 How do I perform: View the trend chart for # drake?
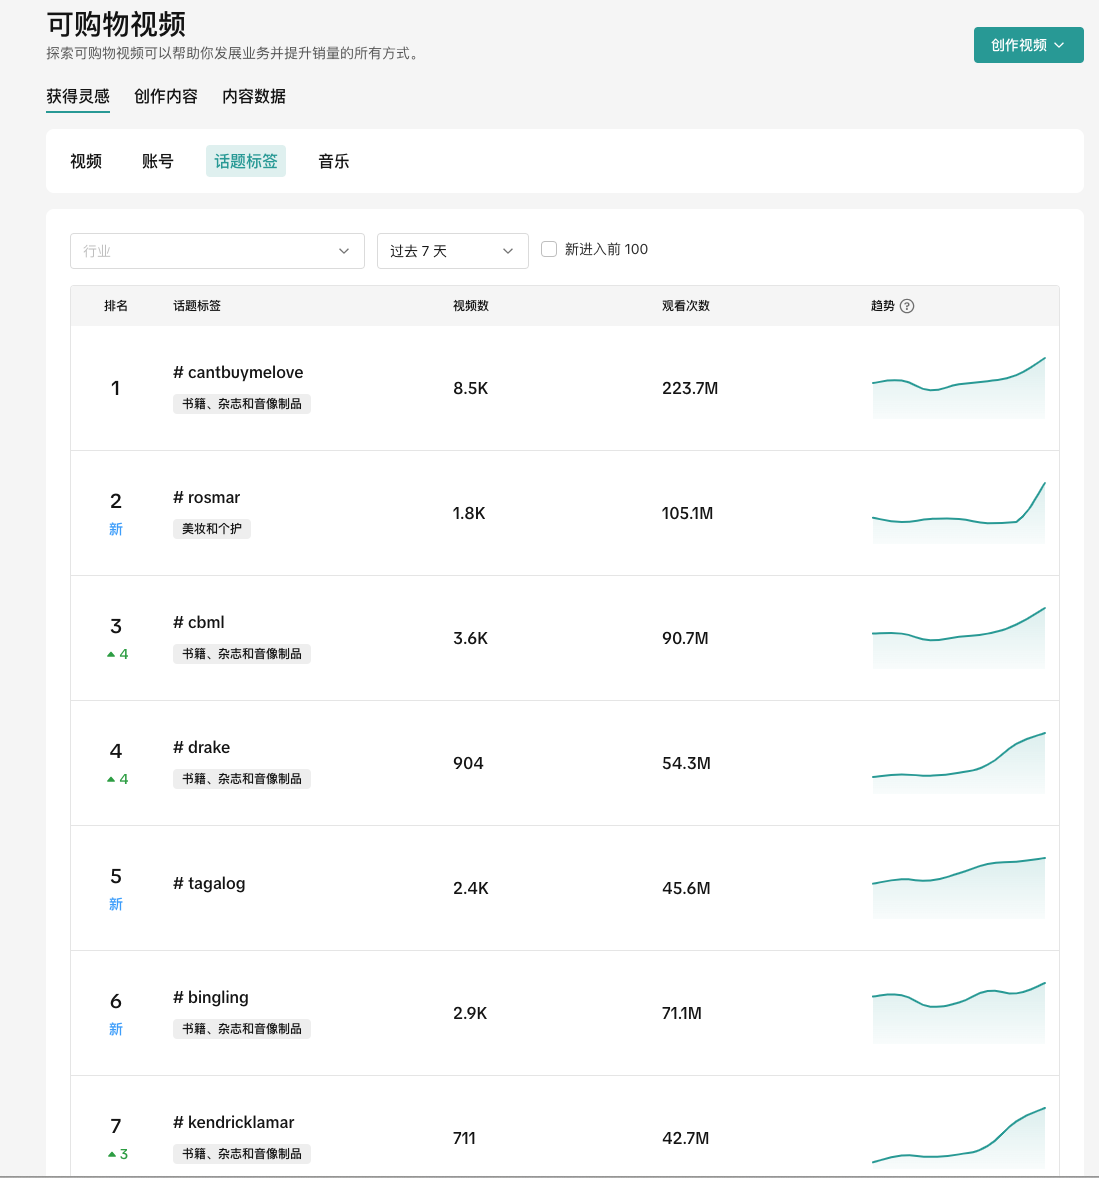pyautogui.click(x=958, y=763)
